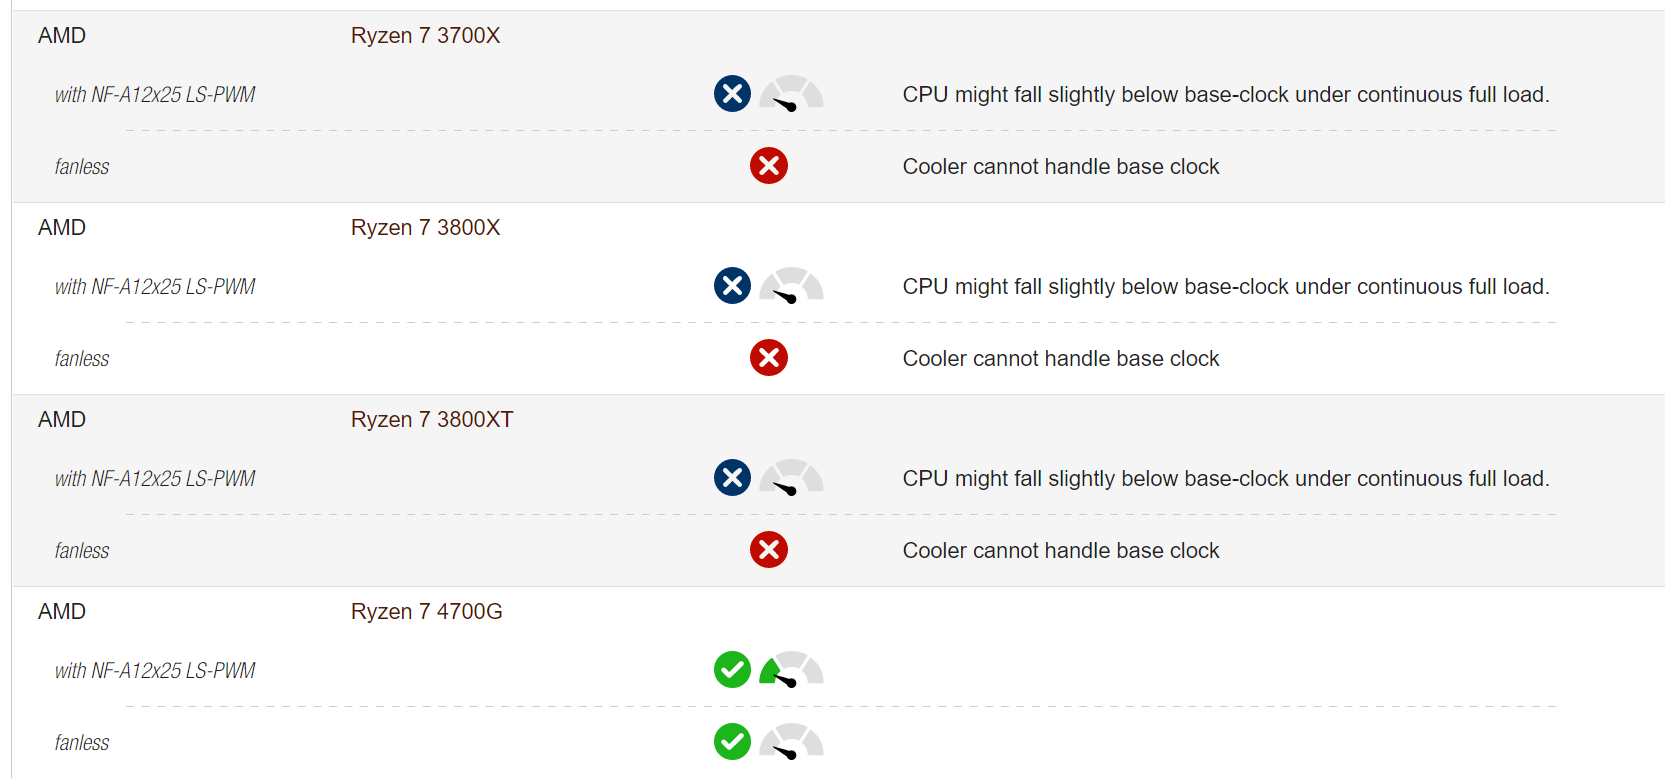Click gauge icon beside Ryzen 7 3700X fan row

[791, 94]
